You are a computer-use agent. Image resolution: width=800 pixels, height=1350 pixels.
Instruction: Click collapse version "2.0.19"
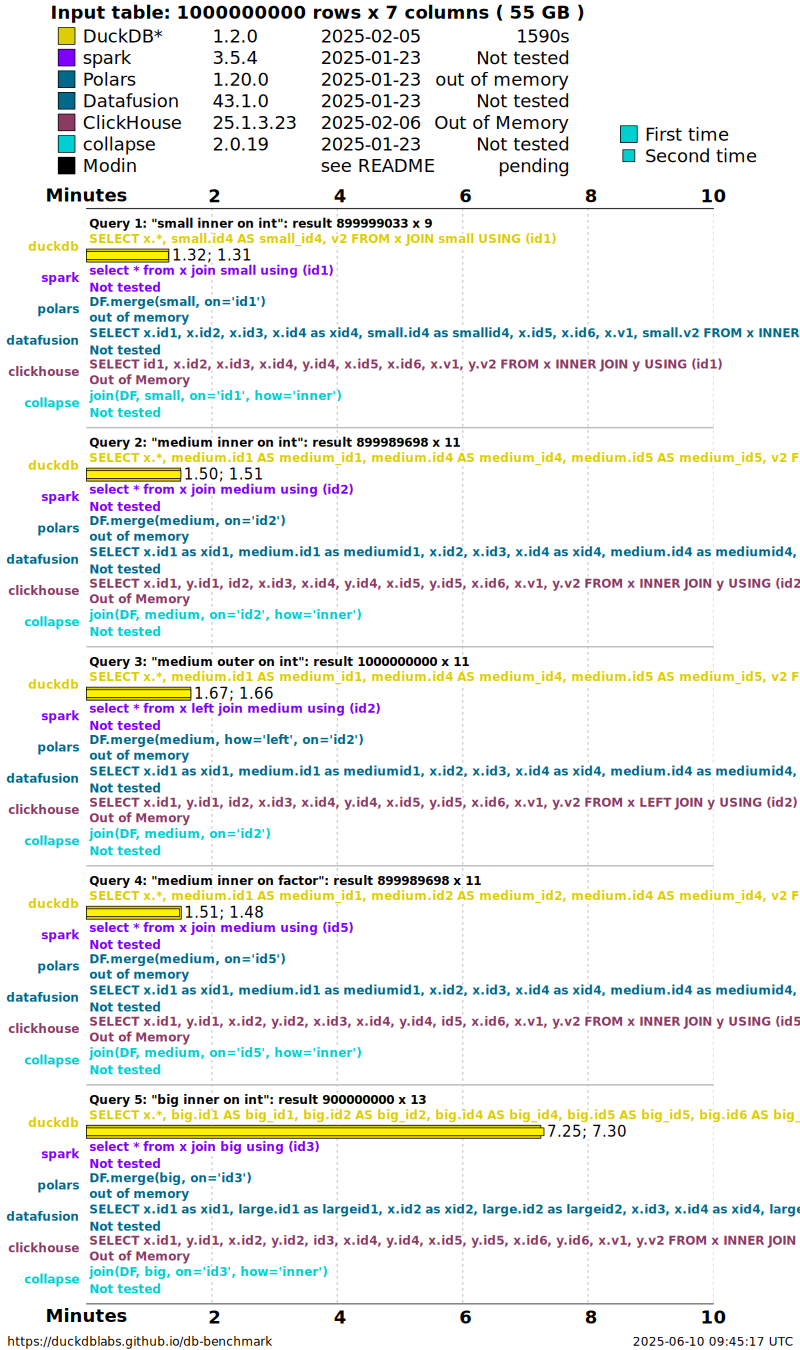point(240,144)
